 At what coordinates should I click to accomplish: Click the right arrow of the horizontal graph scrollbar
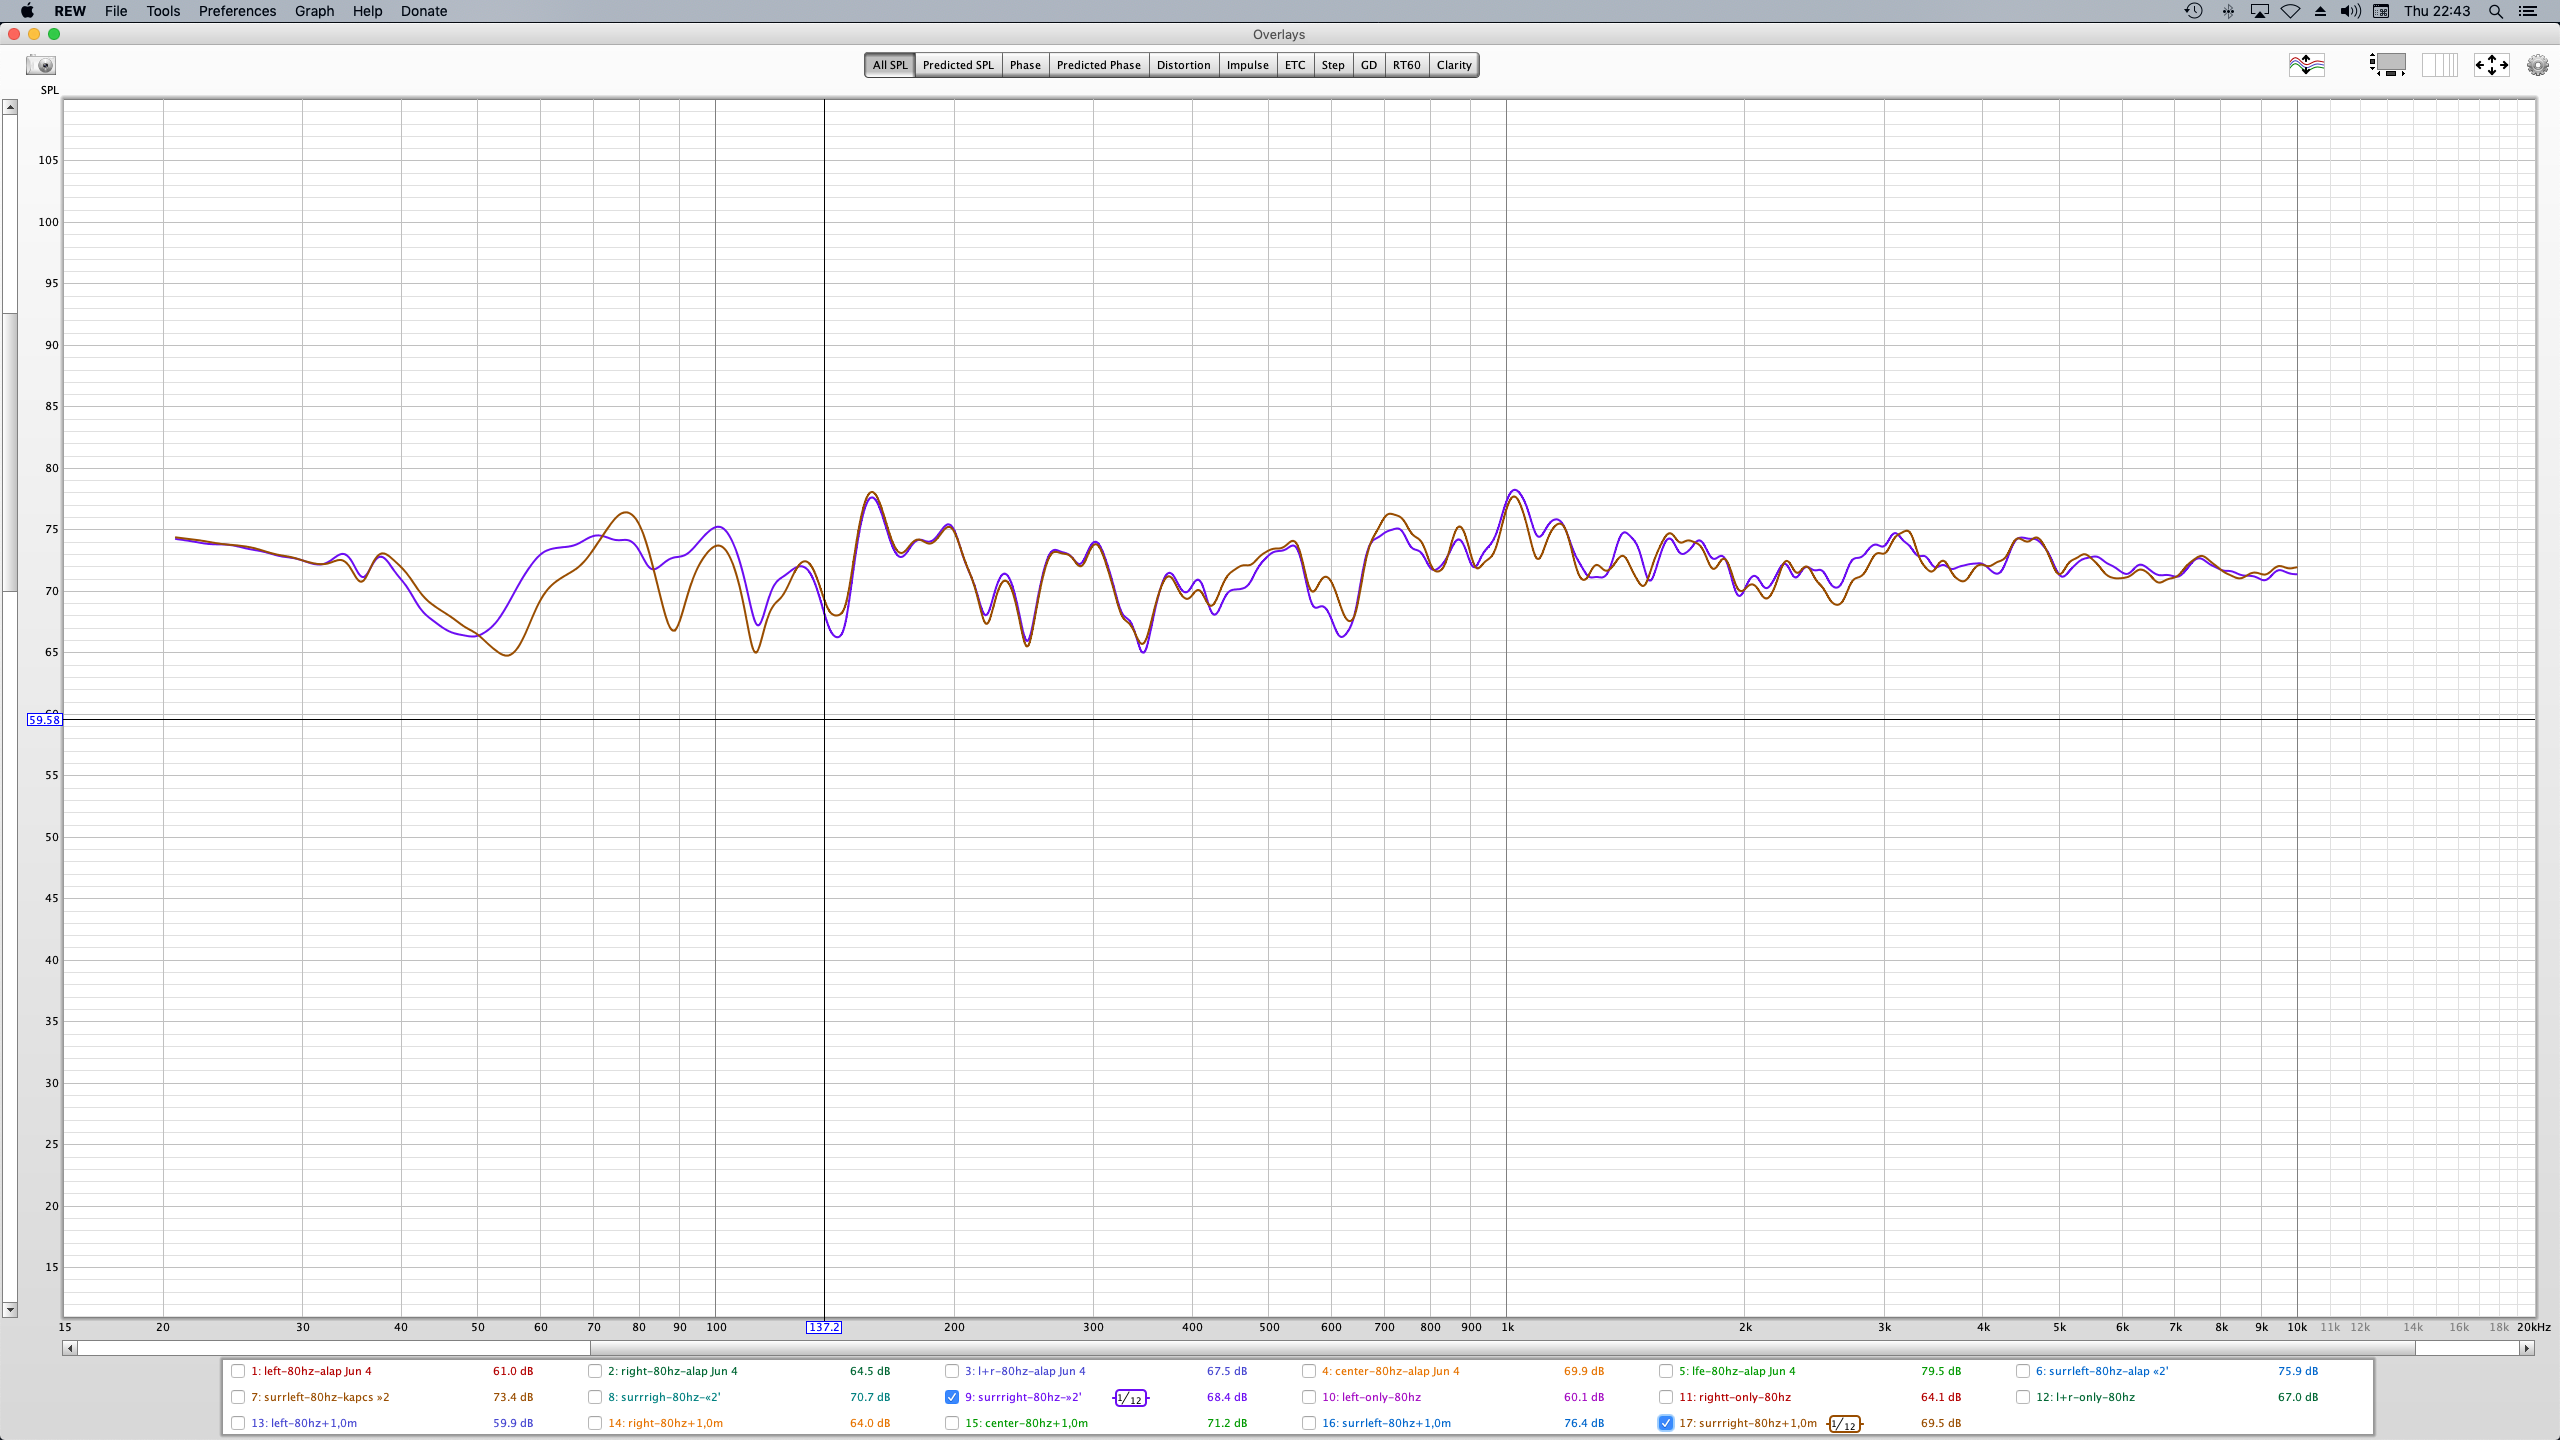click(2529, 1348)
